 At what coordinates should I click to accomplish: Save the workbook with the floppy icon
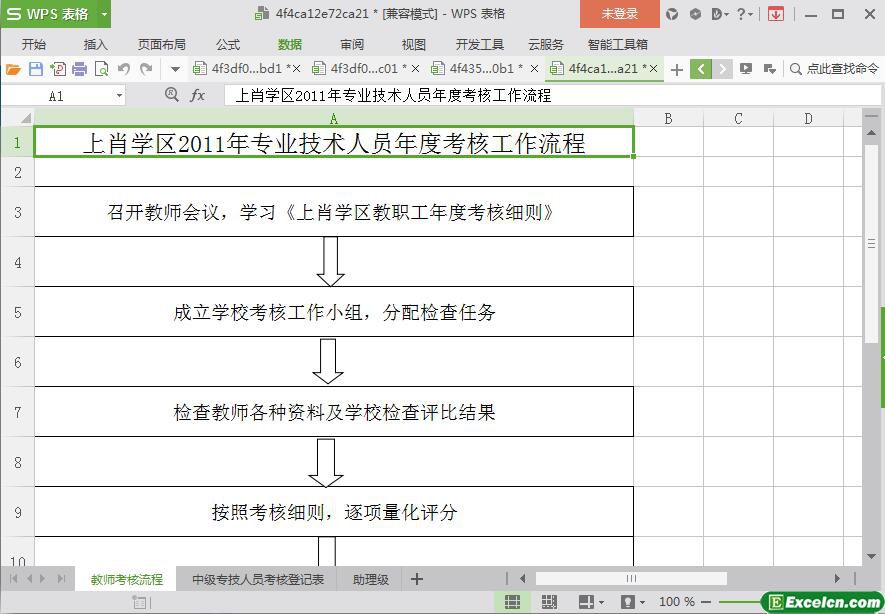click(36, 69)
